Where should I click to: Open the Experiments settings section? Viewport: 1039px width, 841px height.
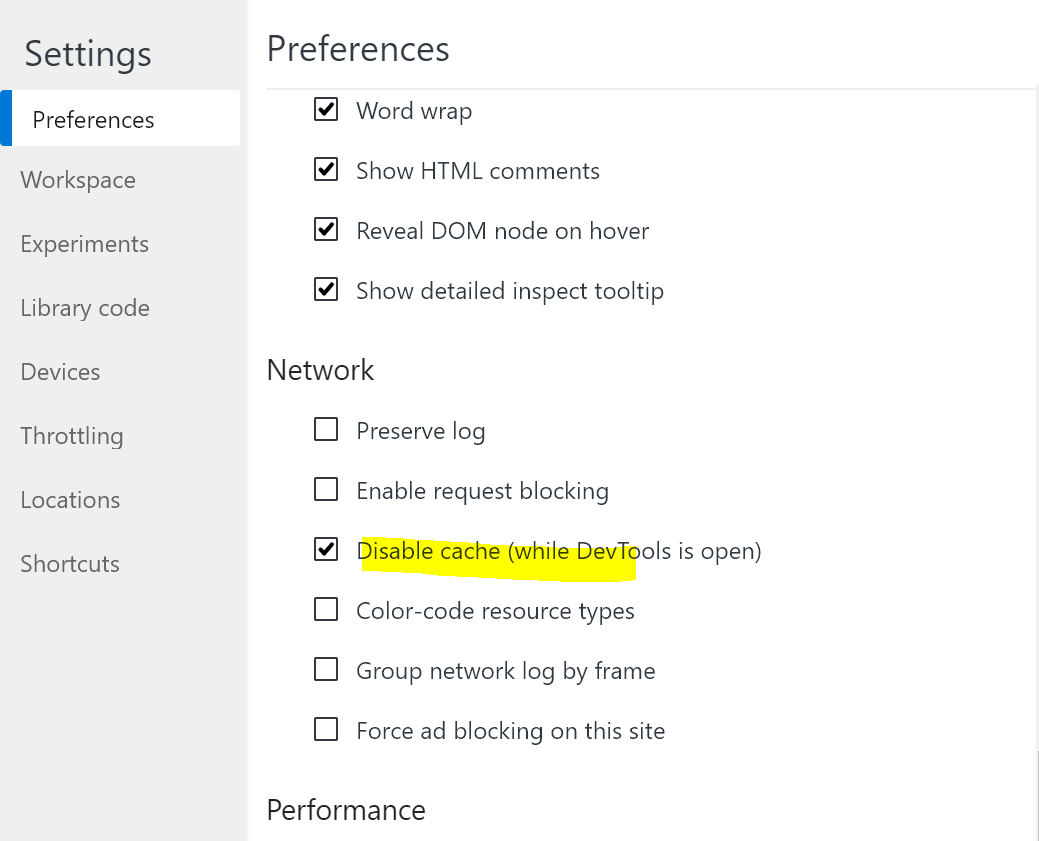click(85, 244)
